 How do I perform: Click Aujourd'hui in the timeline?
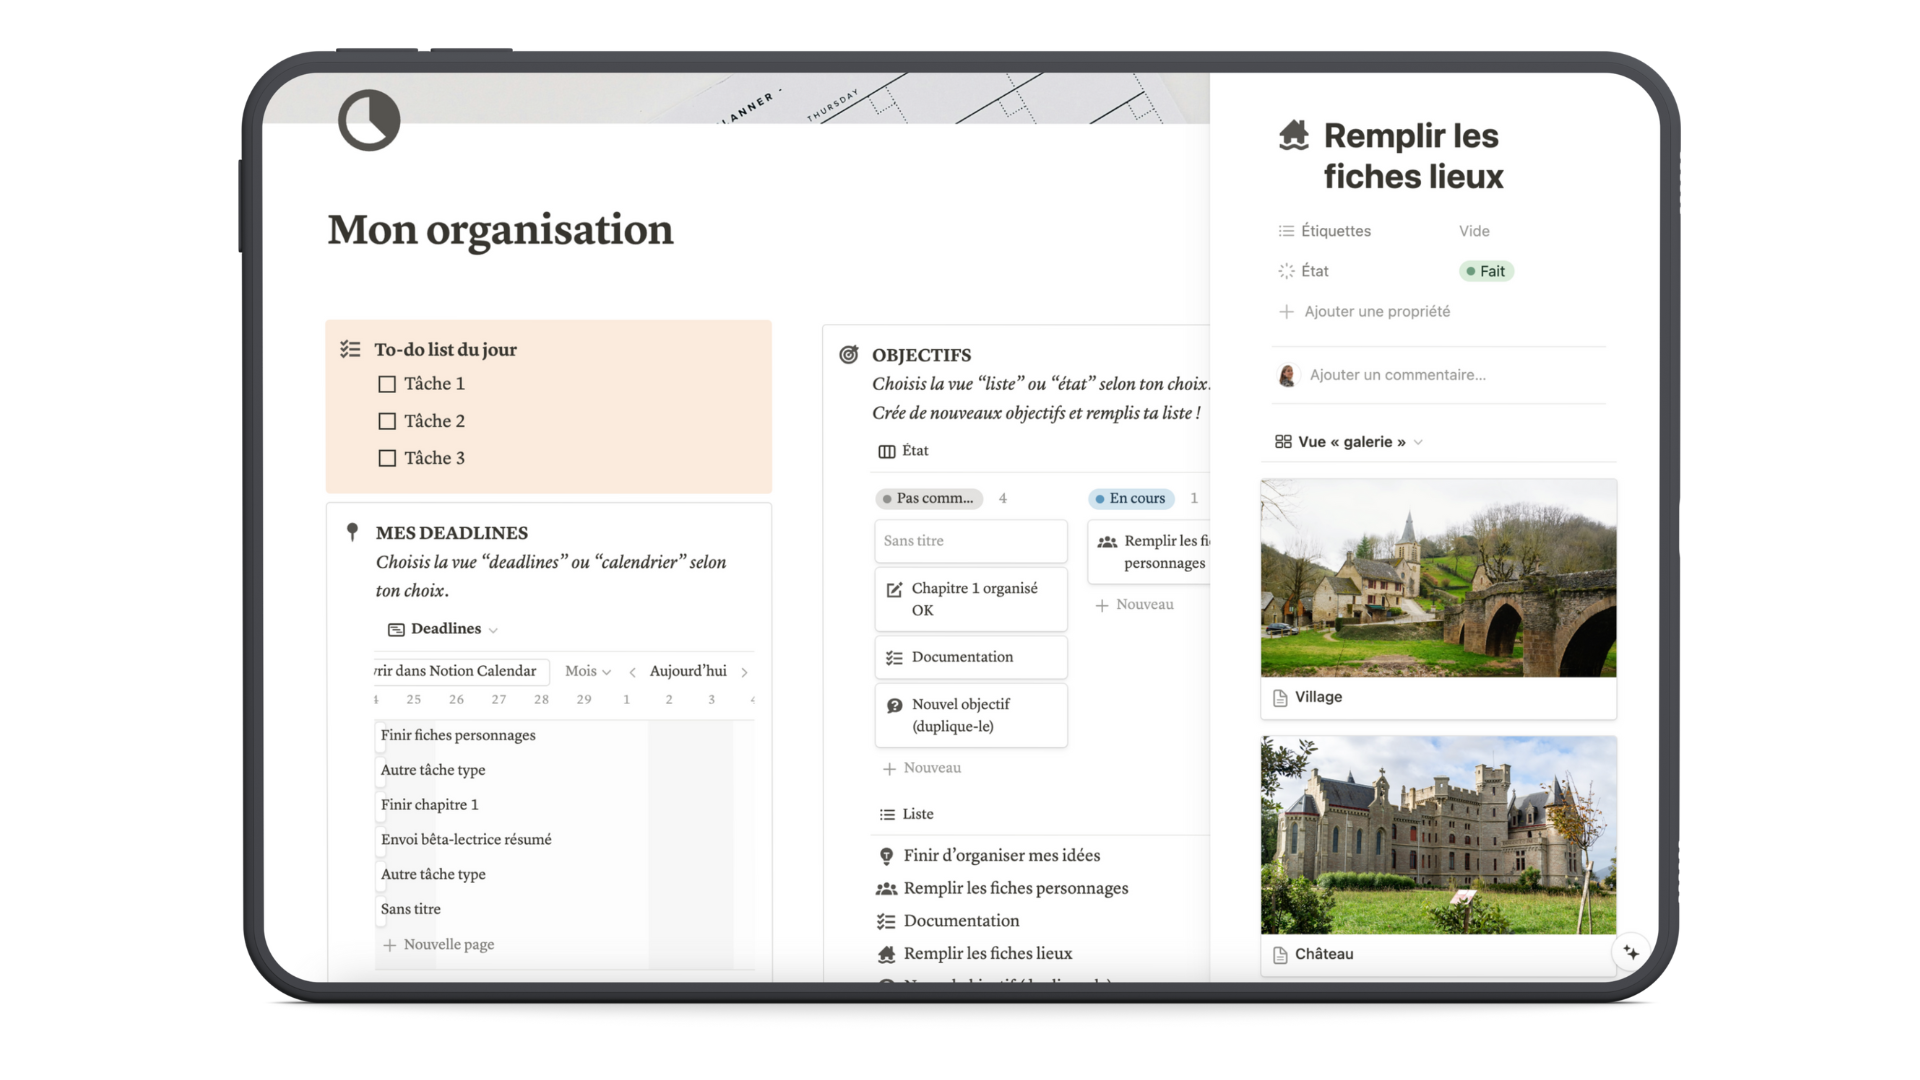tap(688, 671)
